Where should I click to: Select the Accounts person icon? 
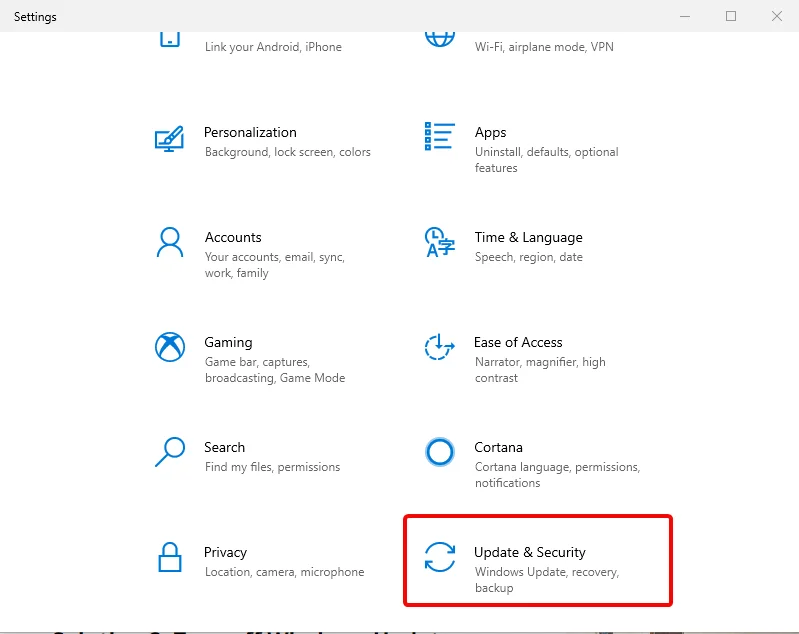169,243
